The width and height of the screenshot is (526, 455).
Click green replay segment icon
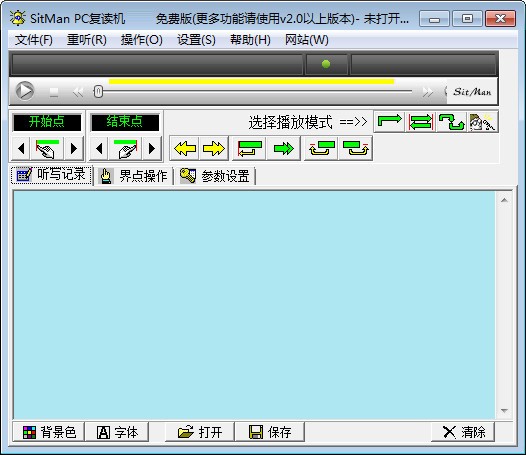250,148
